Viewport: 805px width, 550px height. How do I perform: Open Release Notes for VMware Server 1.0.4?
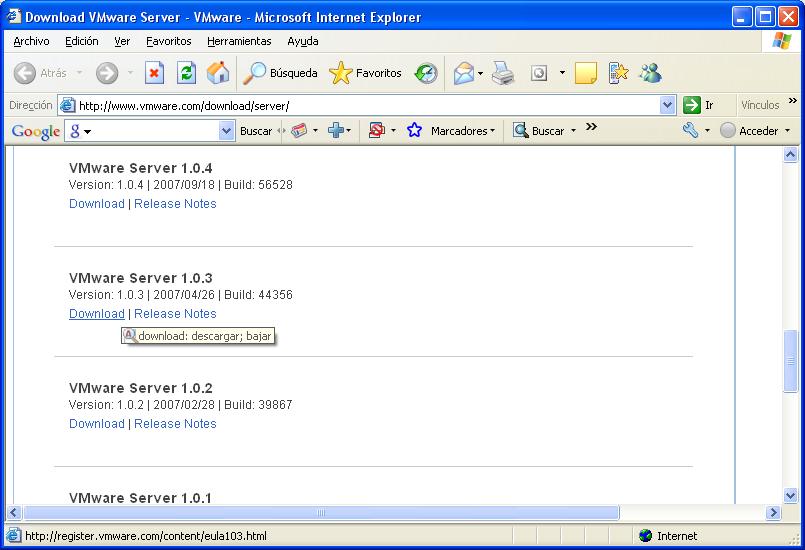tap(175, 204)
